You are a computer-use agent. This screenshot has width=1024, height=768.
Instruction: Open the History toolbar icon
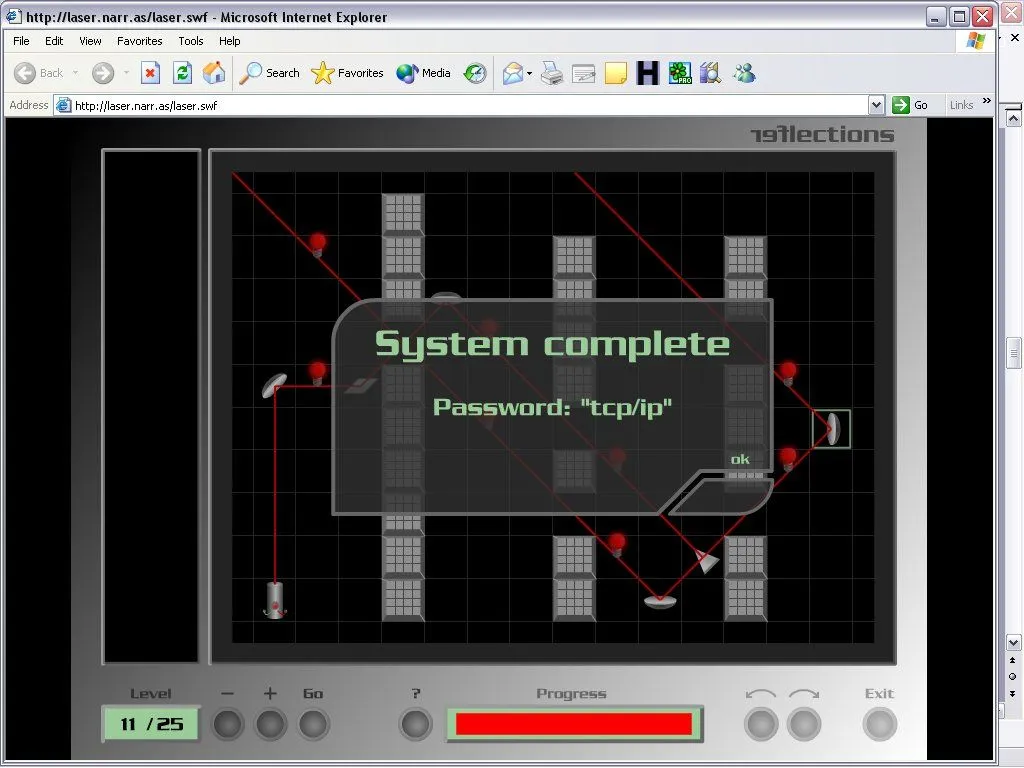pos(475,73)
